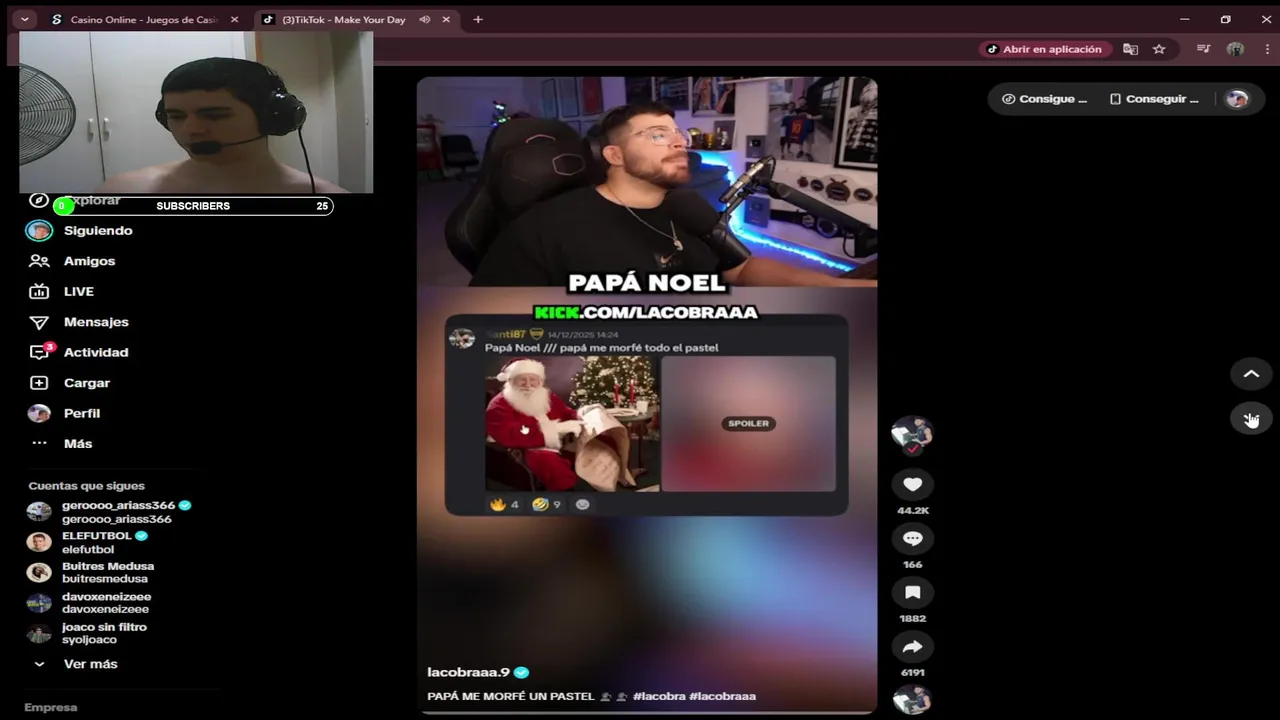
Task: Open the browser profile avatar
Action: click(x=1235, y=49)
